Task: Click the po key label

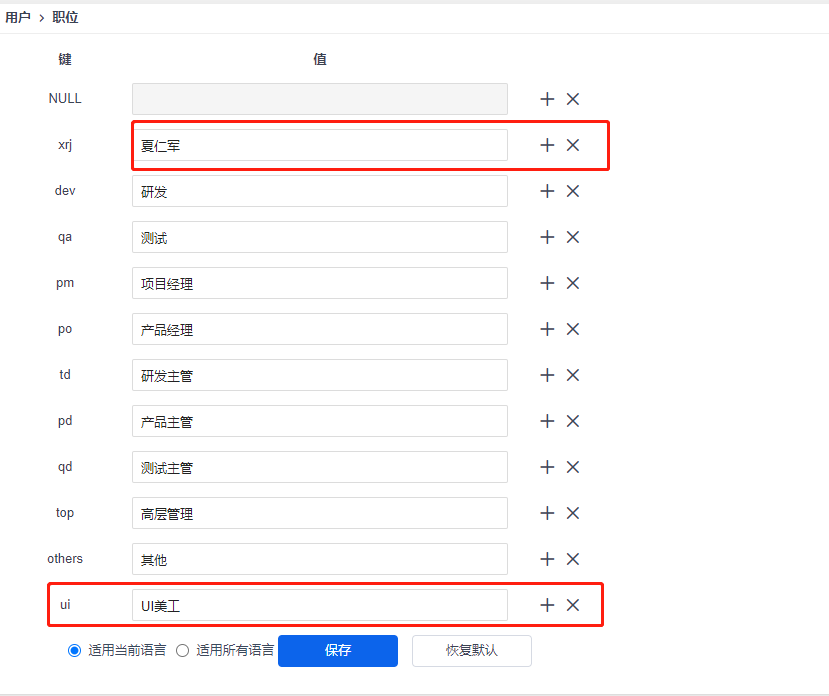Action: (65, 329)
